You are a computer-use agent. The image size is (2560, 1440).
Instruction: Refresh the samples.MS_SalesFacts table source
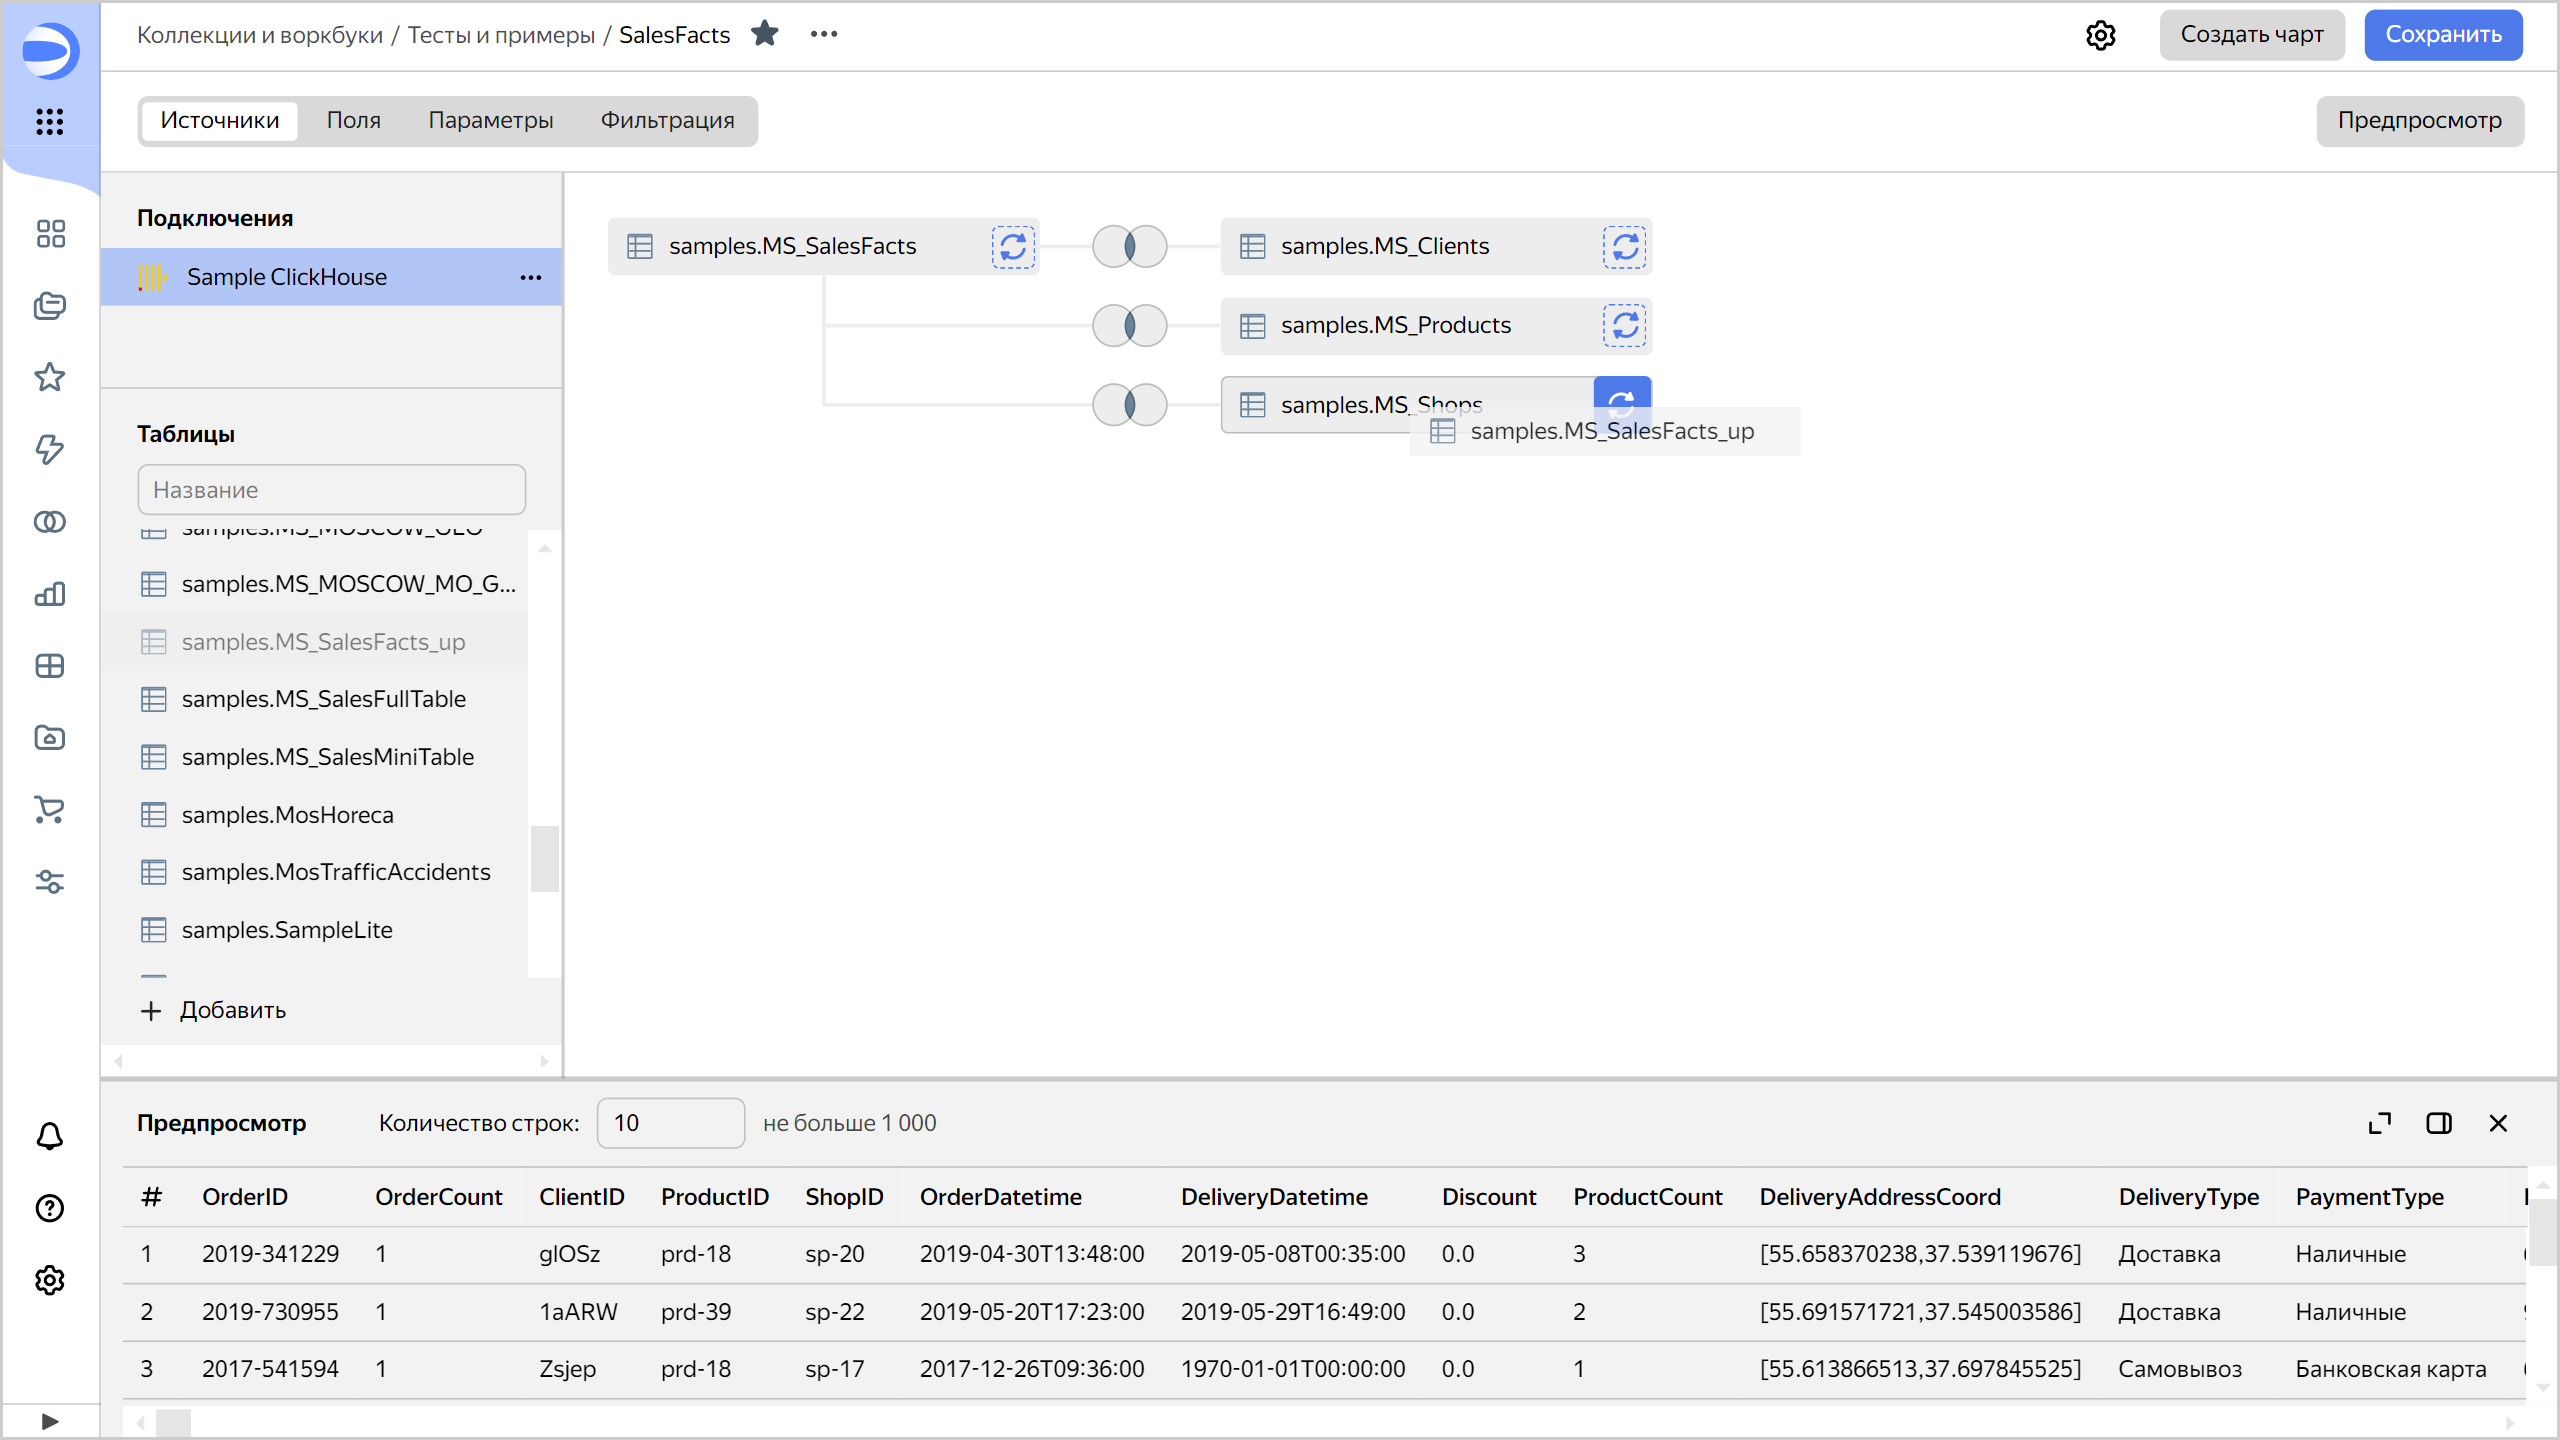point(1013,246)
